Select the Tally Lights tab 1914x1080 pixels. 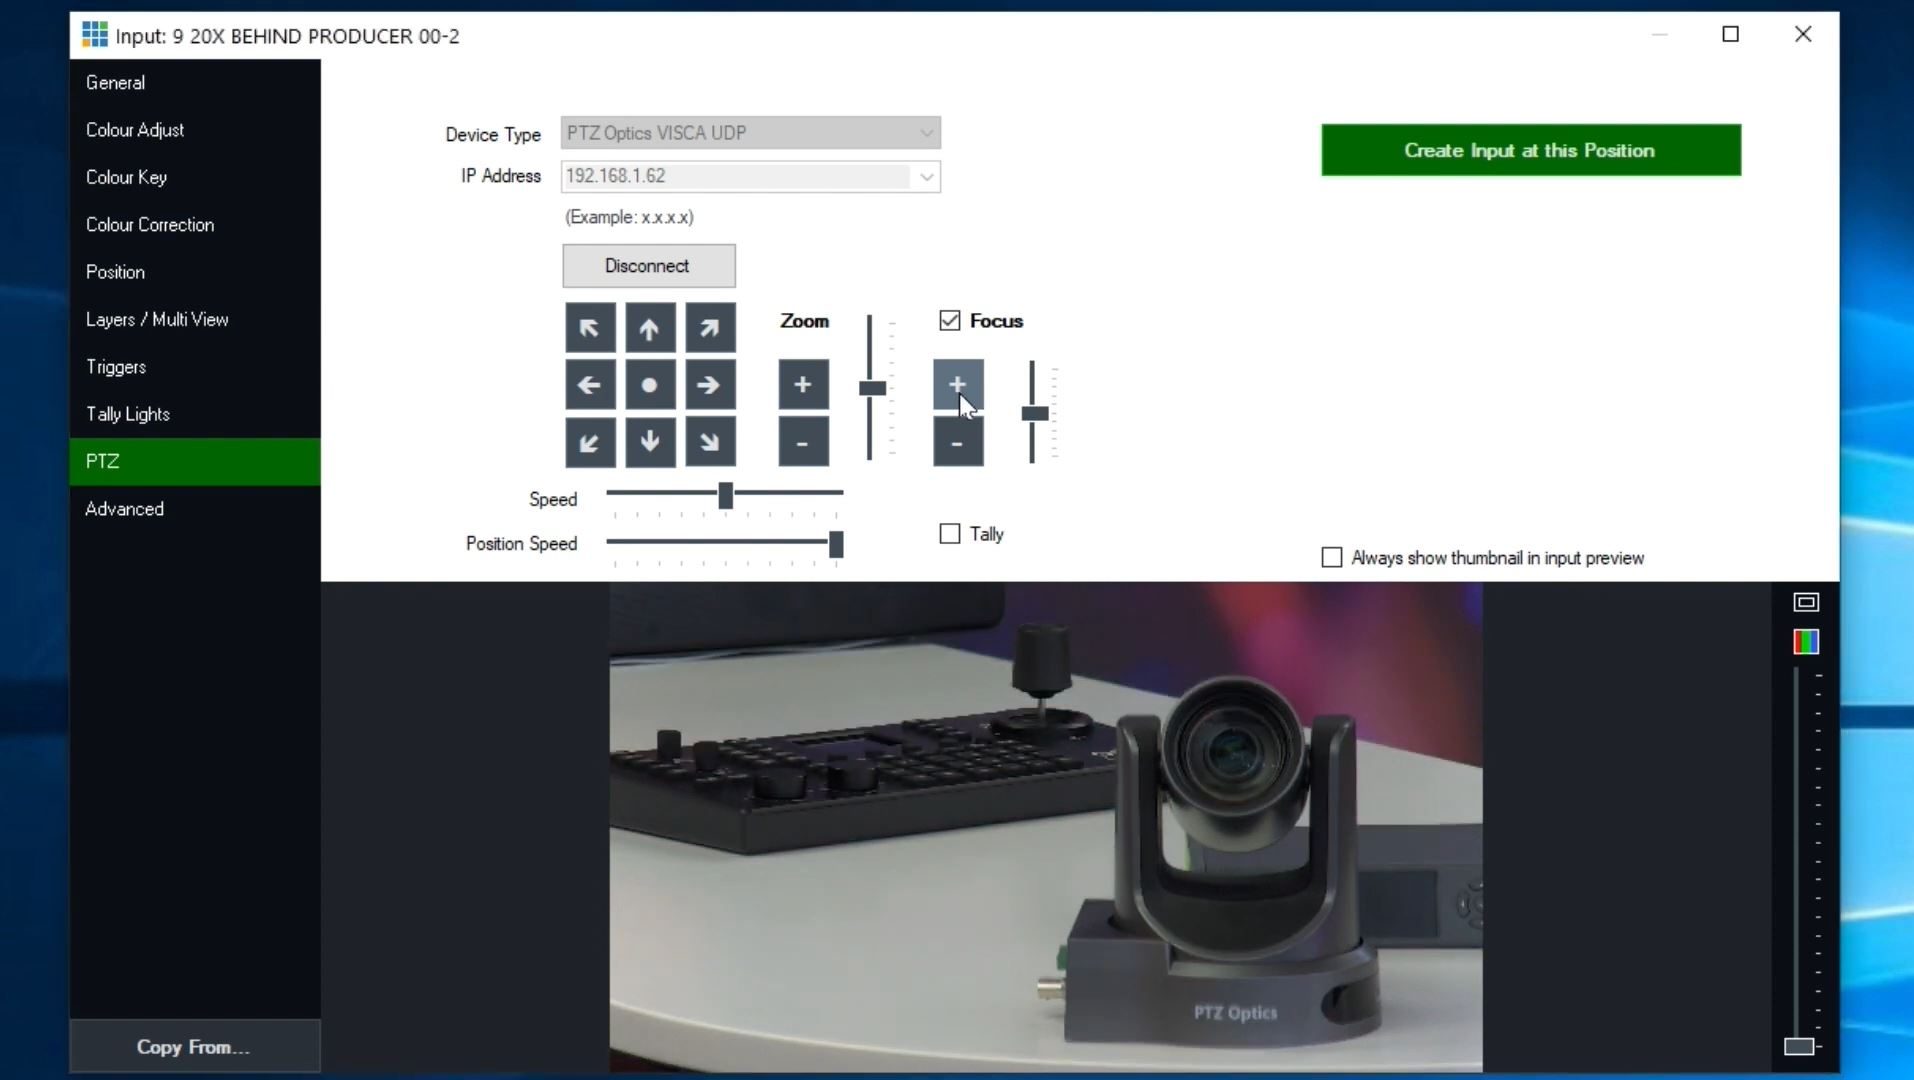pyautogui.click(x=195, y=414)
